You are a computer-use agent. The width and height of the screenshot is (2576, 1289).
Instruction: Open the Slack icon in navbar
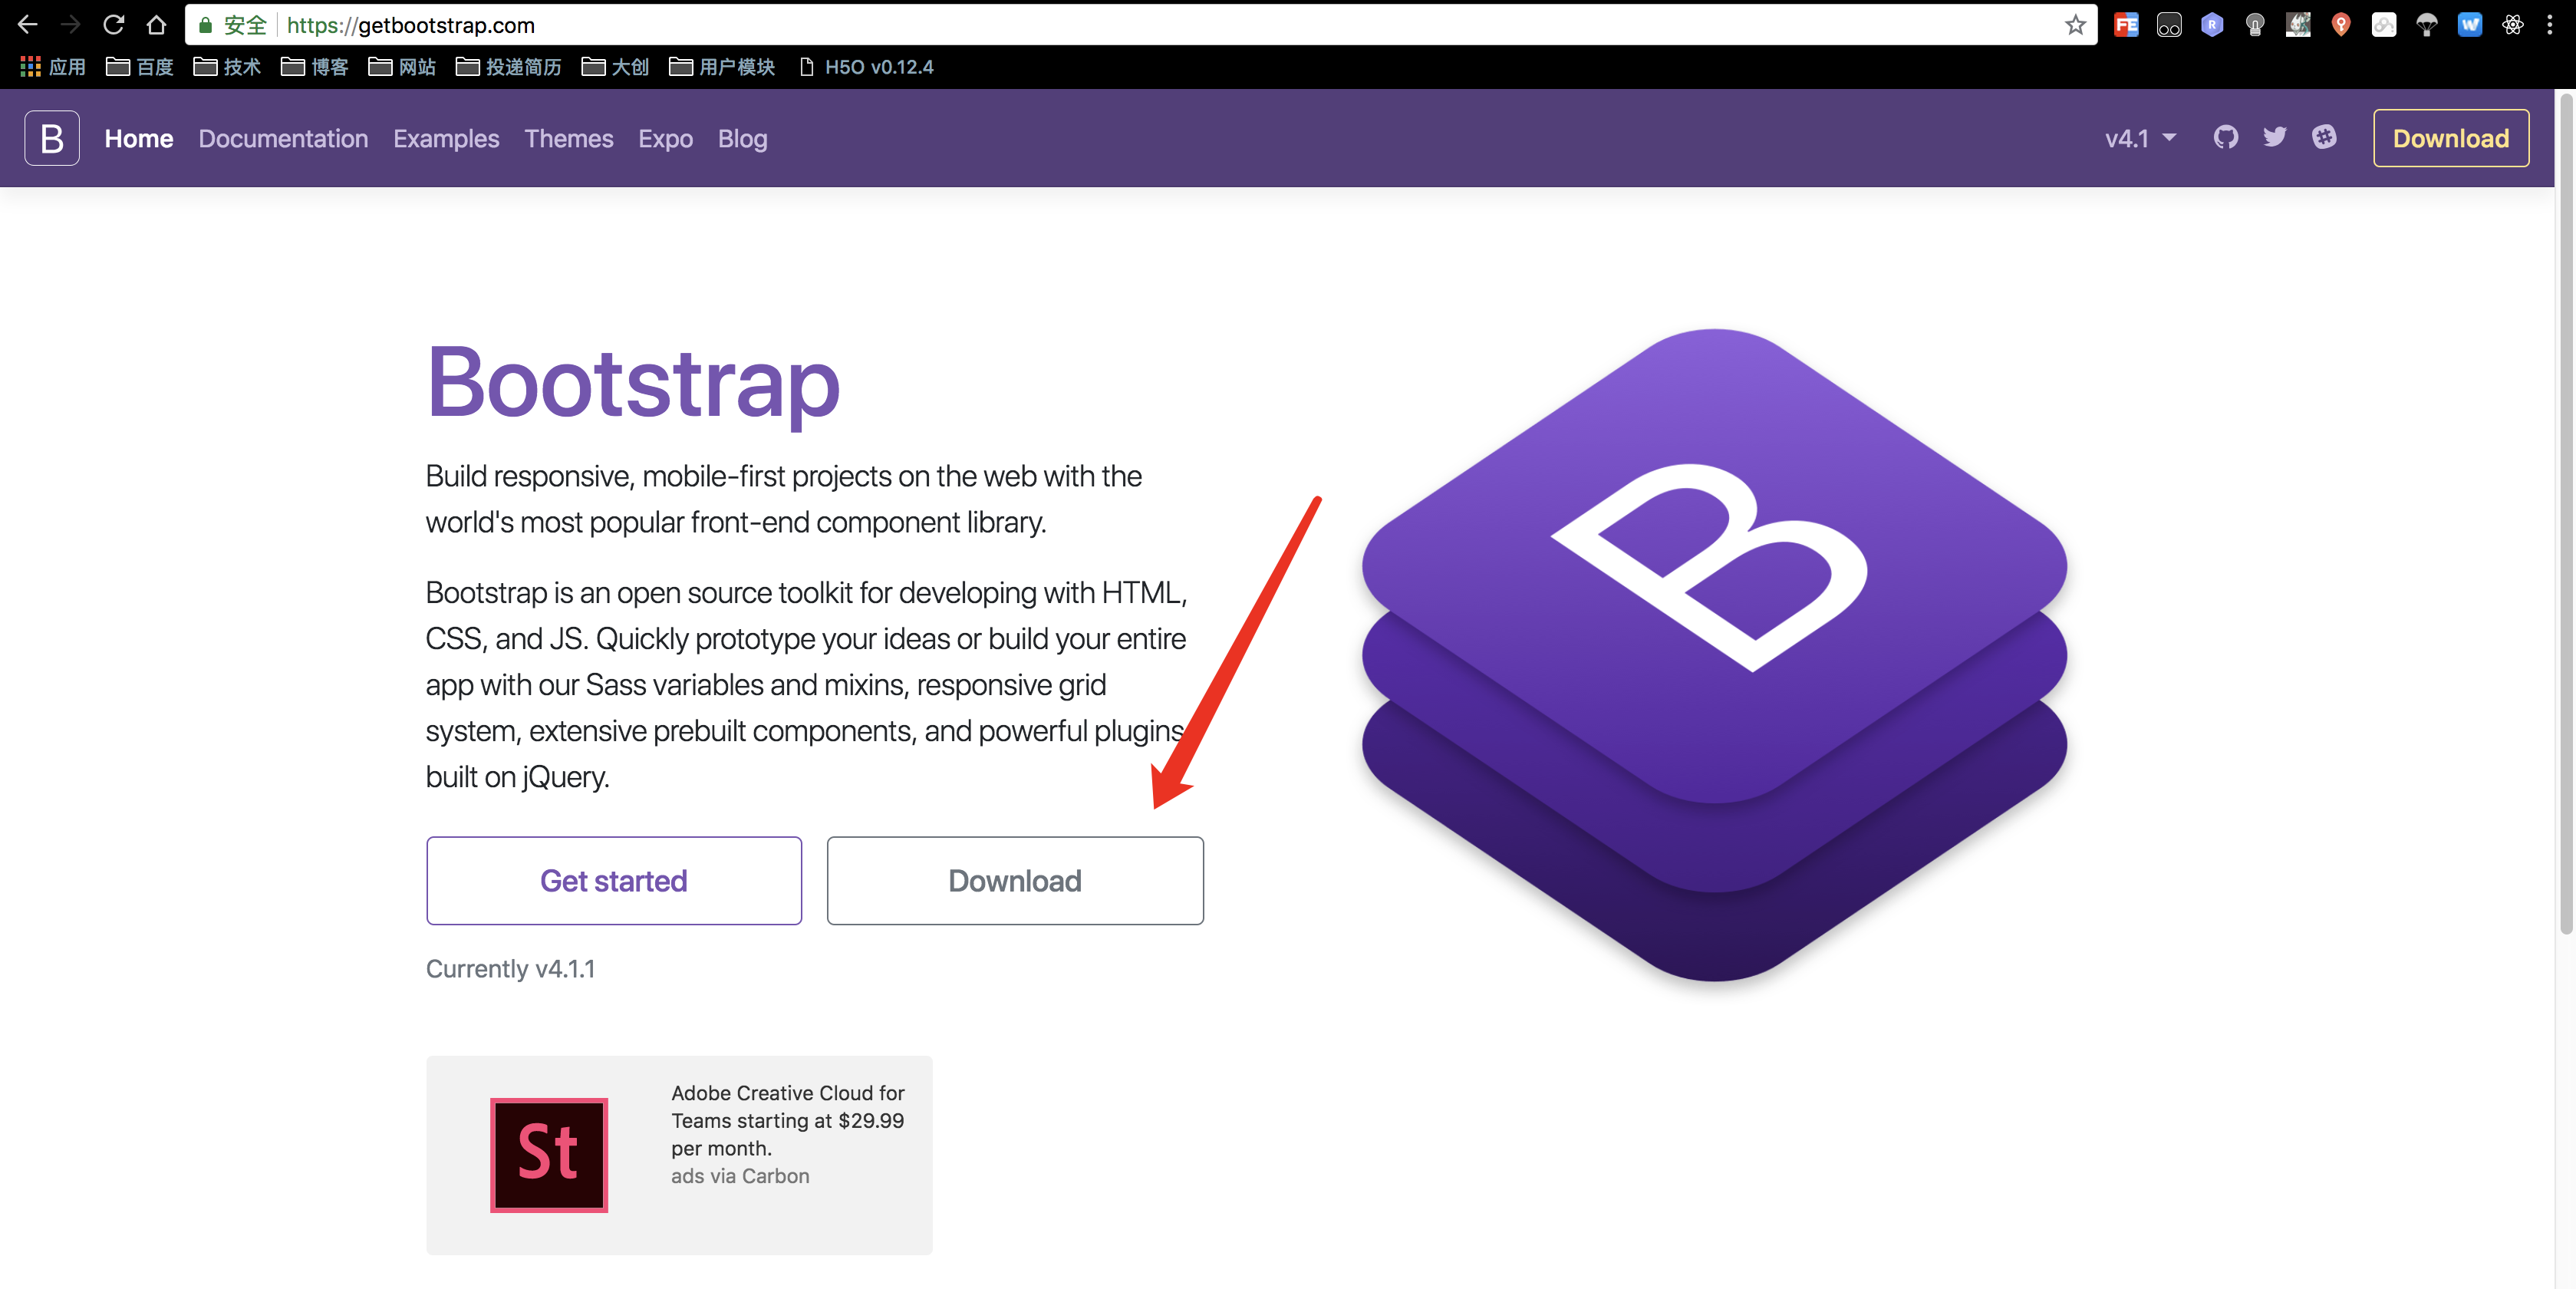pyautogui.click(x=2324, y=137)
